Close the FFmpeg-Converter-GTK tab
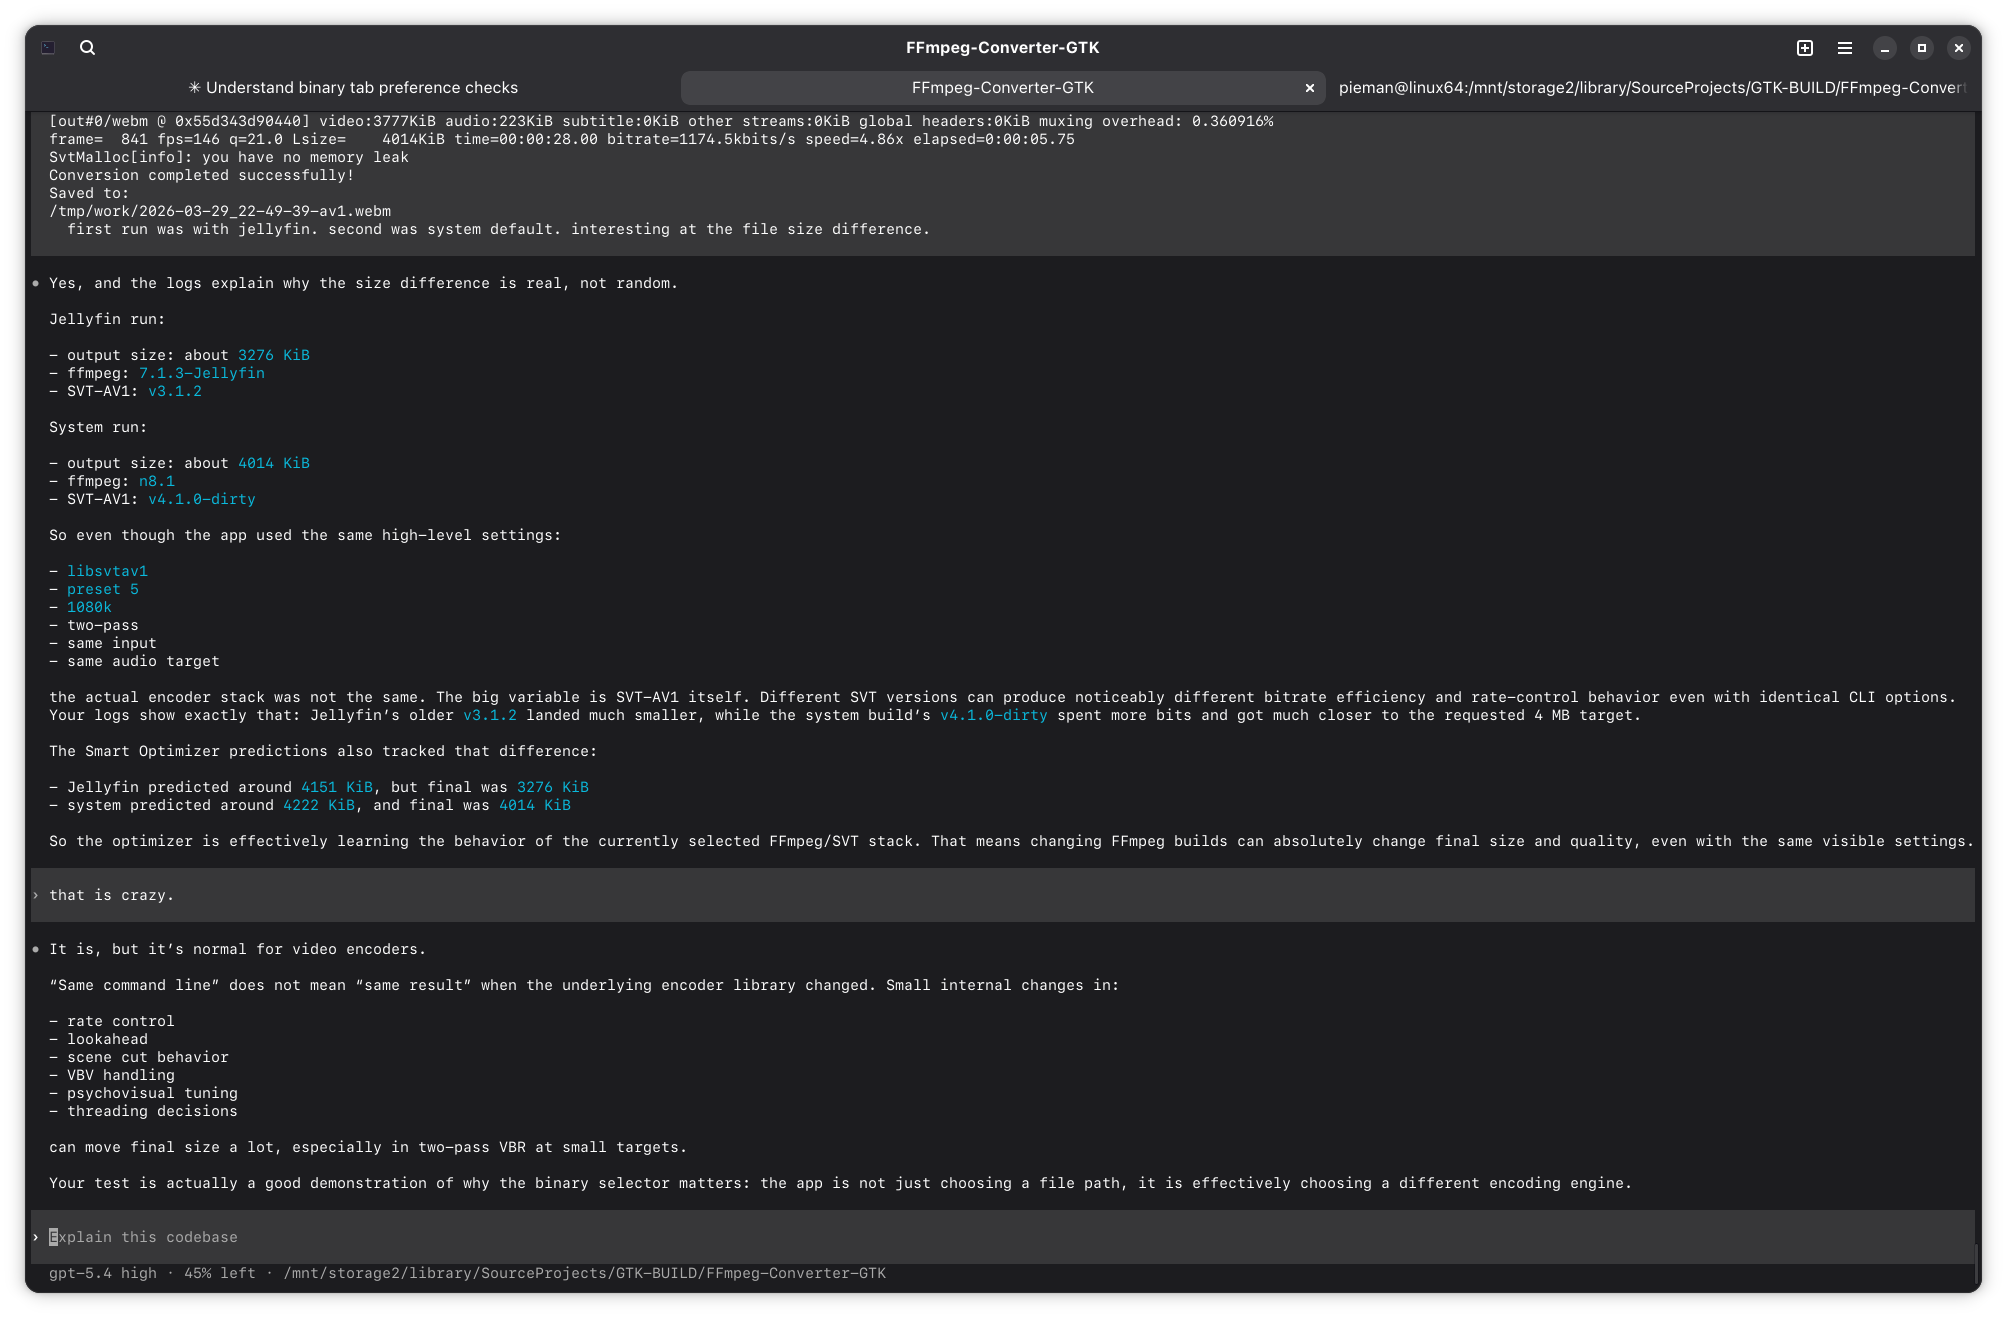 point(1309,88)
